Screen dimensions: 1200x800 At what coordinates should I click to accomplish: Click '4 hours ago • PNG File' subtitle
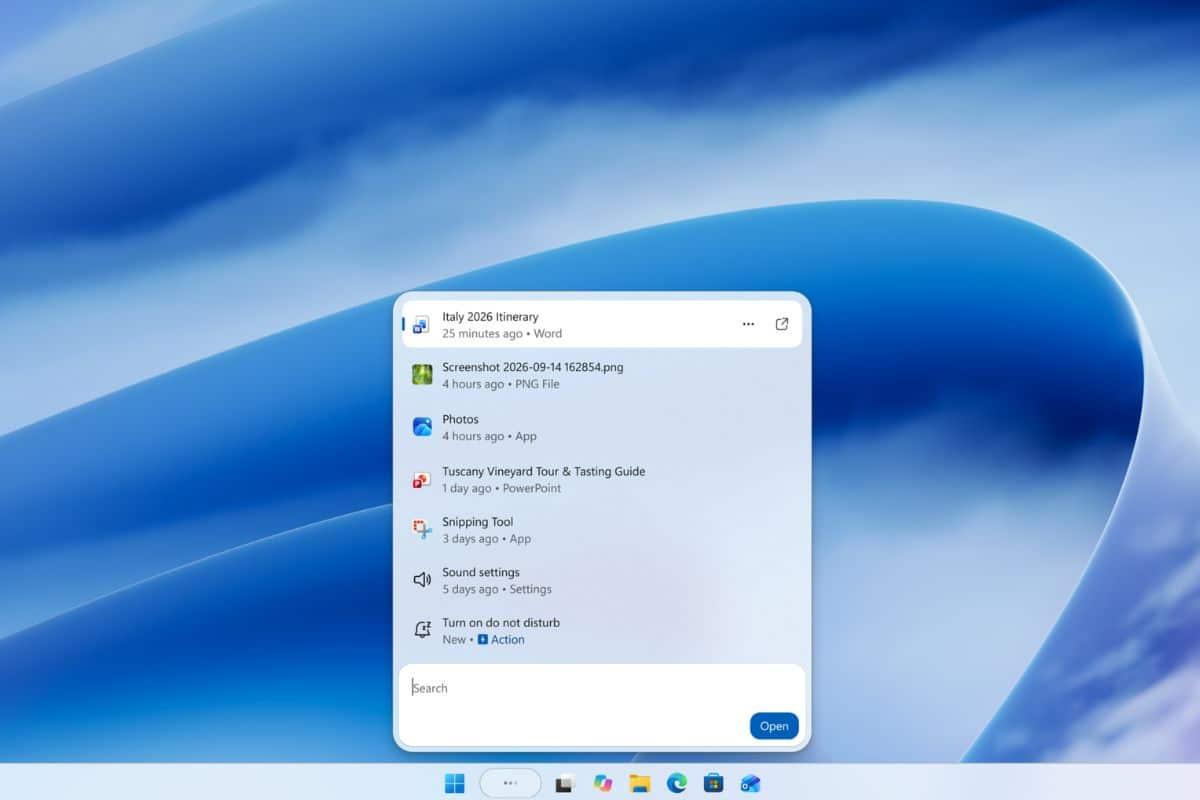click(x=501, y=384)
